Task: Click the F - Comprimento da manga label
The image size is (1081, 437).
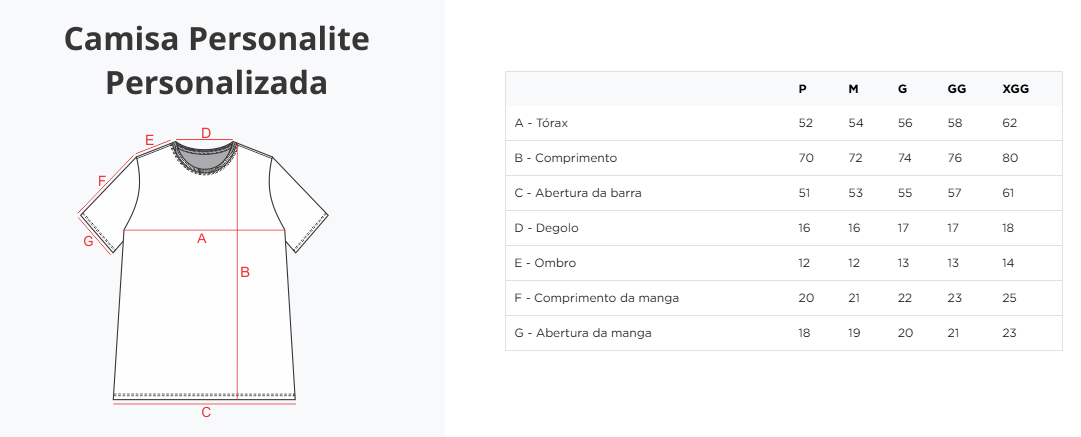Action: click(596, 298)
